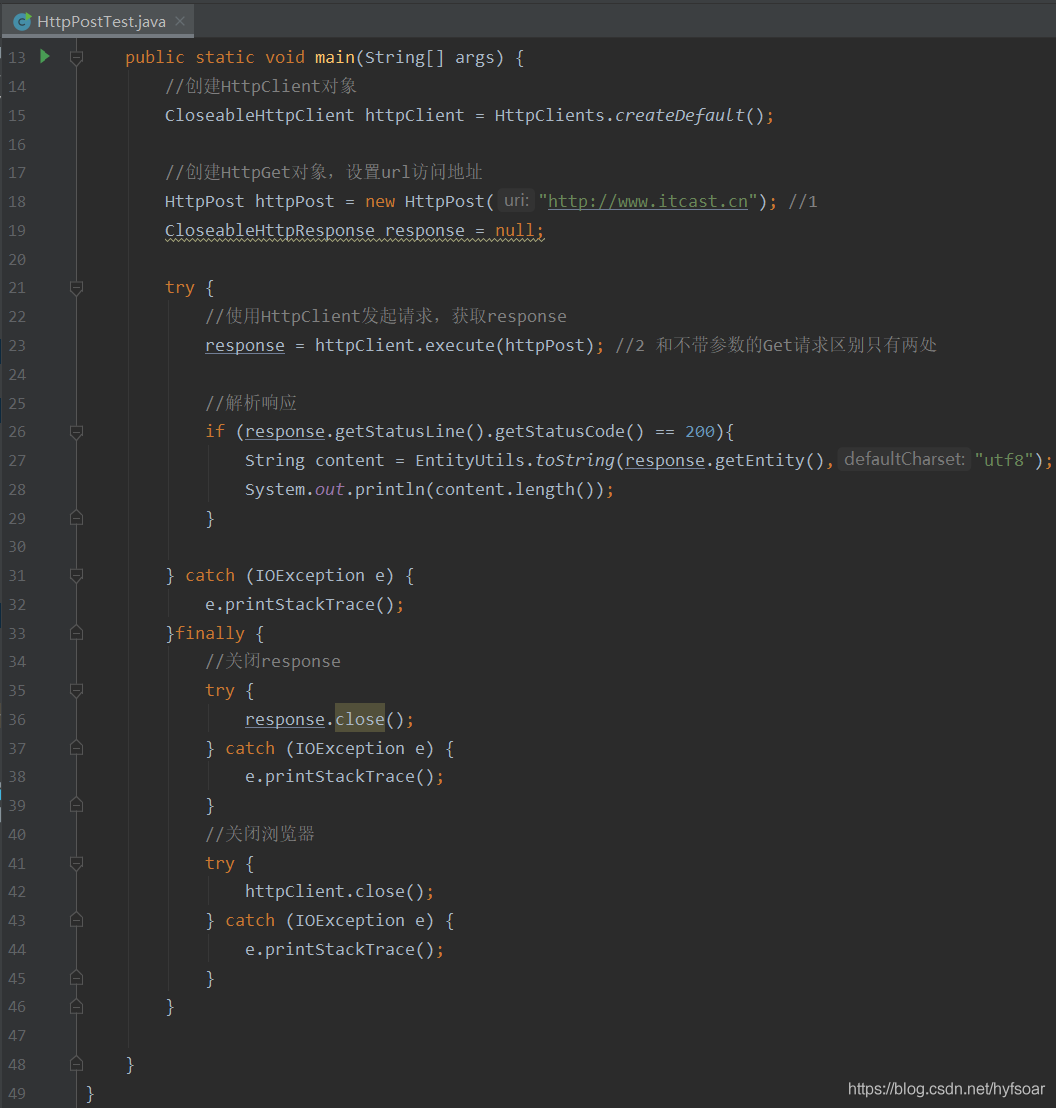Click the finally keyword on line 33
Viewport: 1056px width, 1108px height.
pyautogui.click(x=210, y=633)
